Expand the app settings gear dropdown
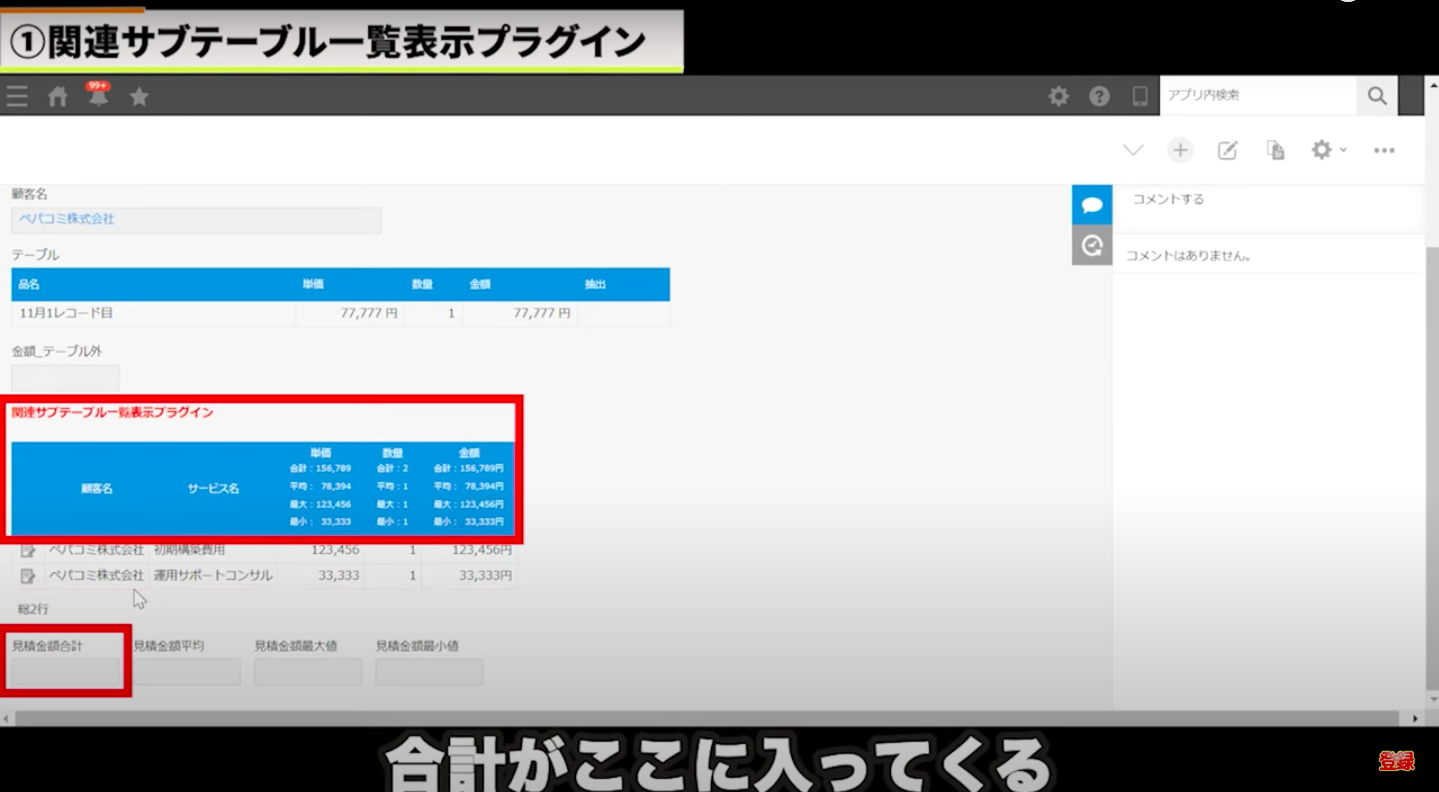The image size is (1439, 792). (1328, 150)
